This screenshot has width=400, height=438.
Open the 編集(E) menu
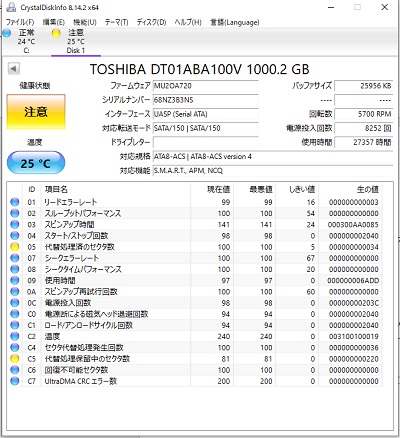[53, 22]
